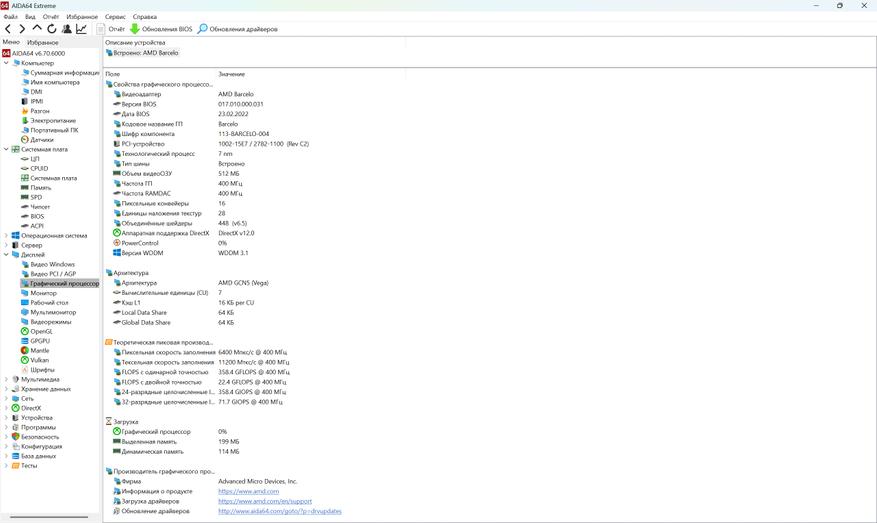Select Тесты tree item
Image resolution: width=877 pixels, height=523 pixels.
pos(25,465)
